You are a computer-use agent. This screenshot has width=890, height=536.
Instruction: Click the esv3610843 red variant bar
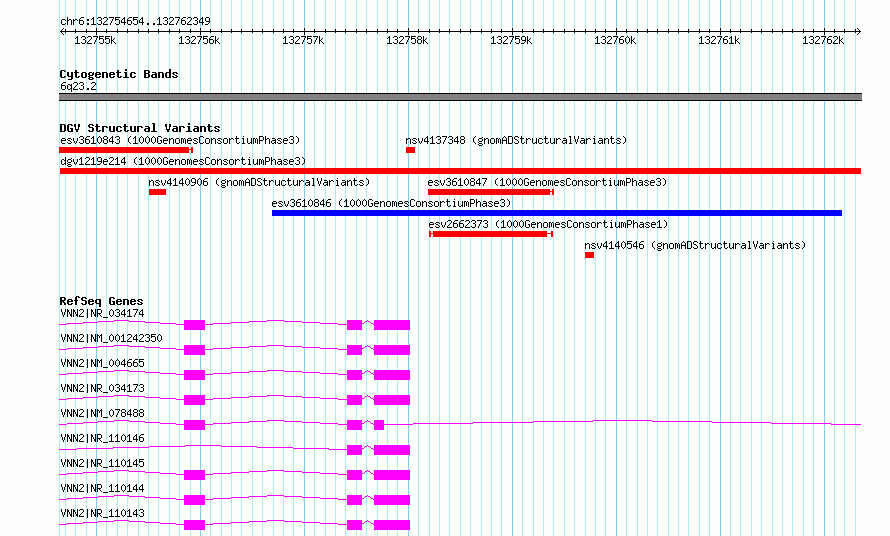coord(125,150)
